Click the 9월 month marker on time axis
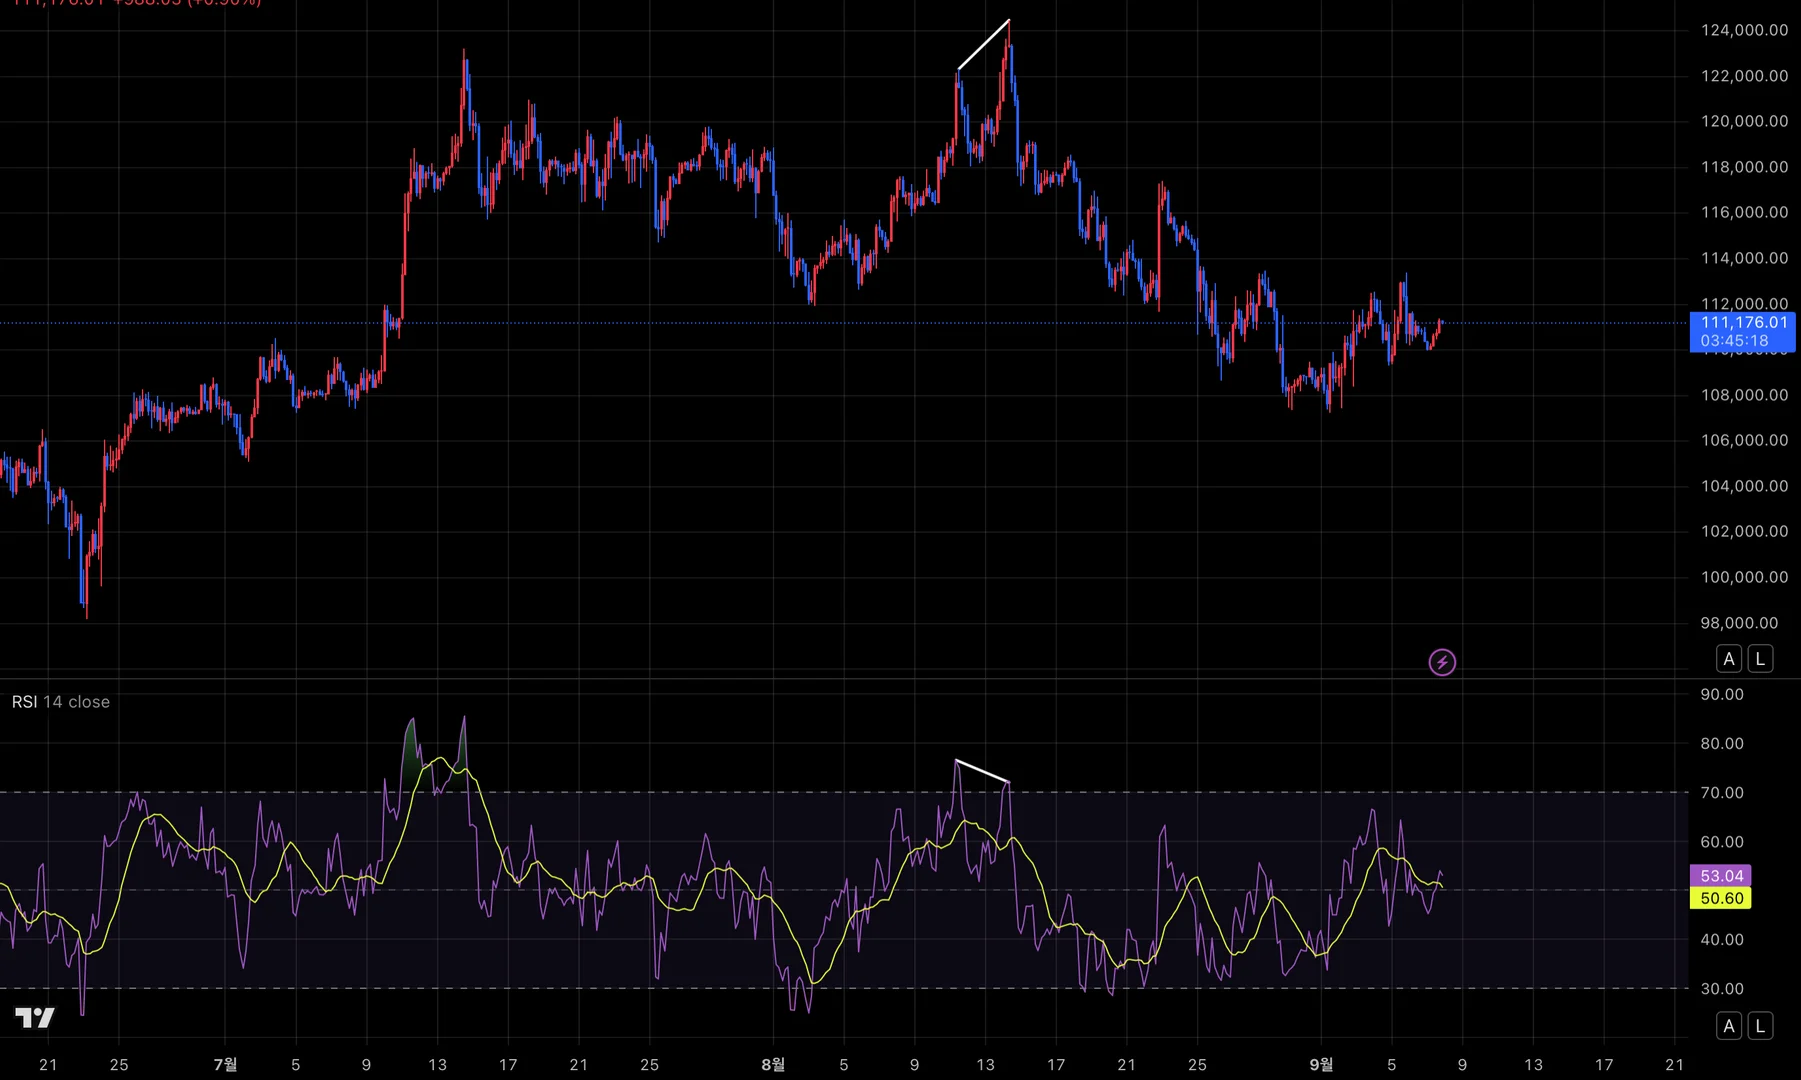1801x1080 pixels. (x=1321, y=1064)
